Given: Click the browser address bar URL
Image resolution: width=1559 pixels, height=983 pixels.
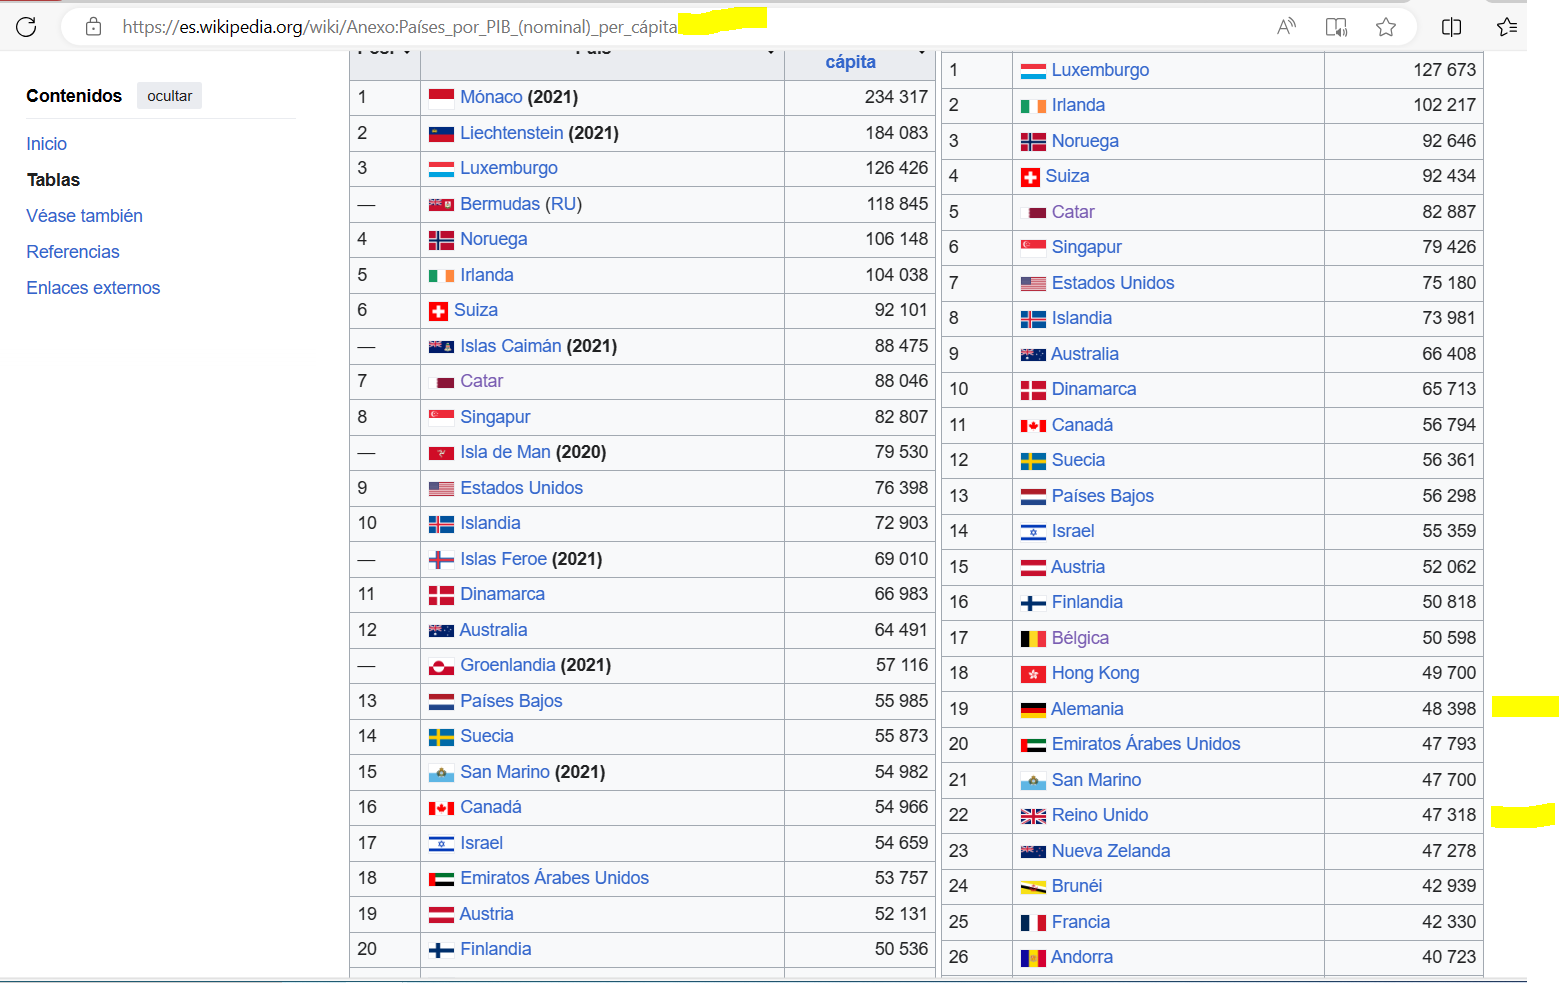Looking at the screenshot, I should (x=400, y=27).
